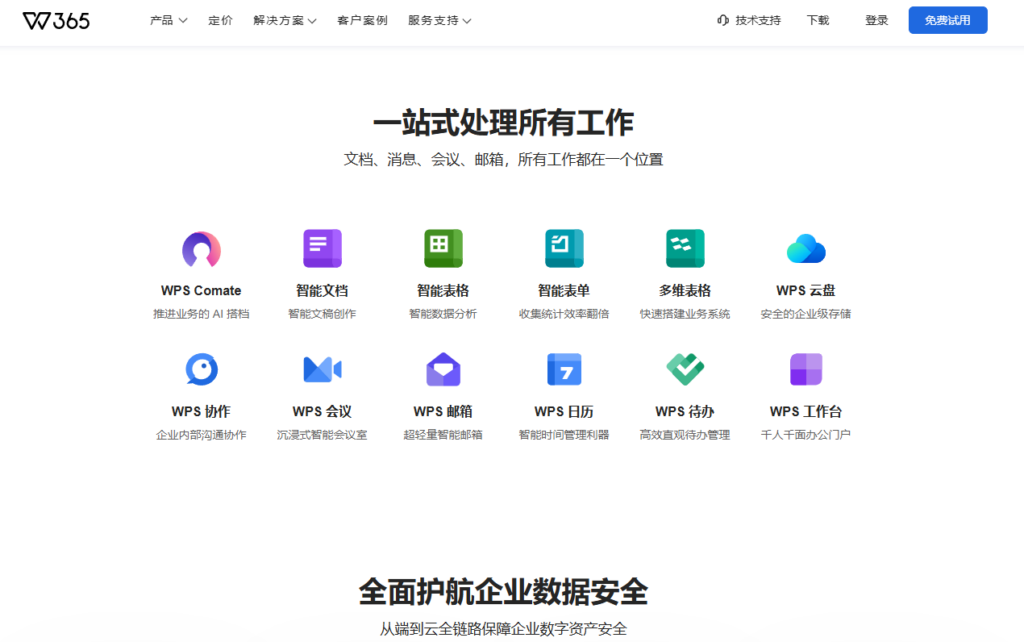The width and height of the screenshot is (1024, 642).
Task: Click the WPS 365 logo
Action: (56, 21)
